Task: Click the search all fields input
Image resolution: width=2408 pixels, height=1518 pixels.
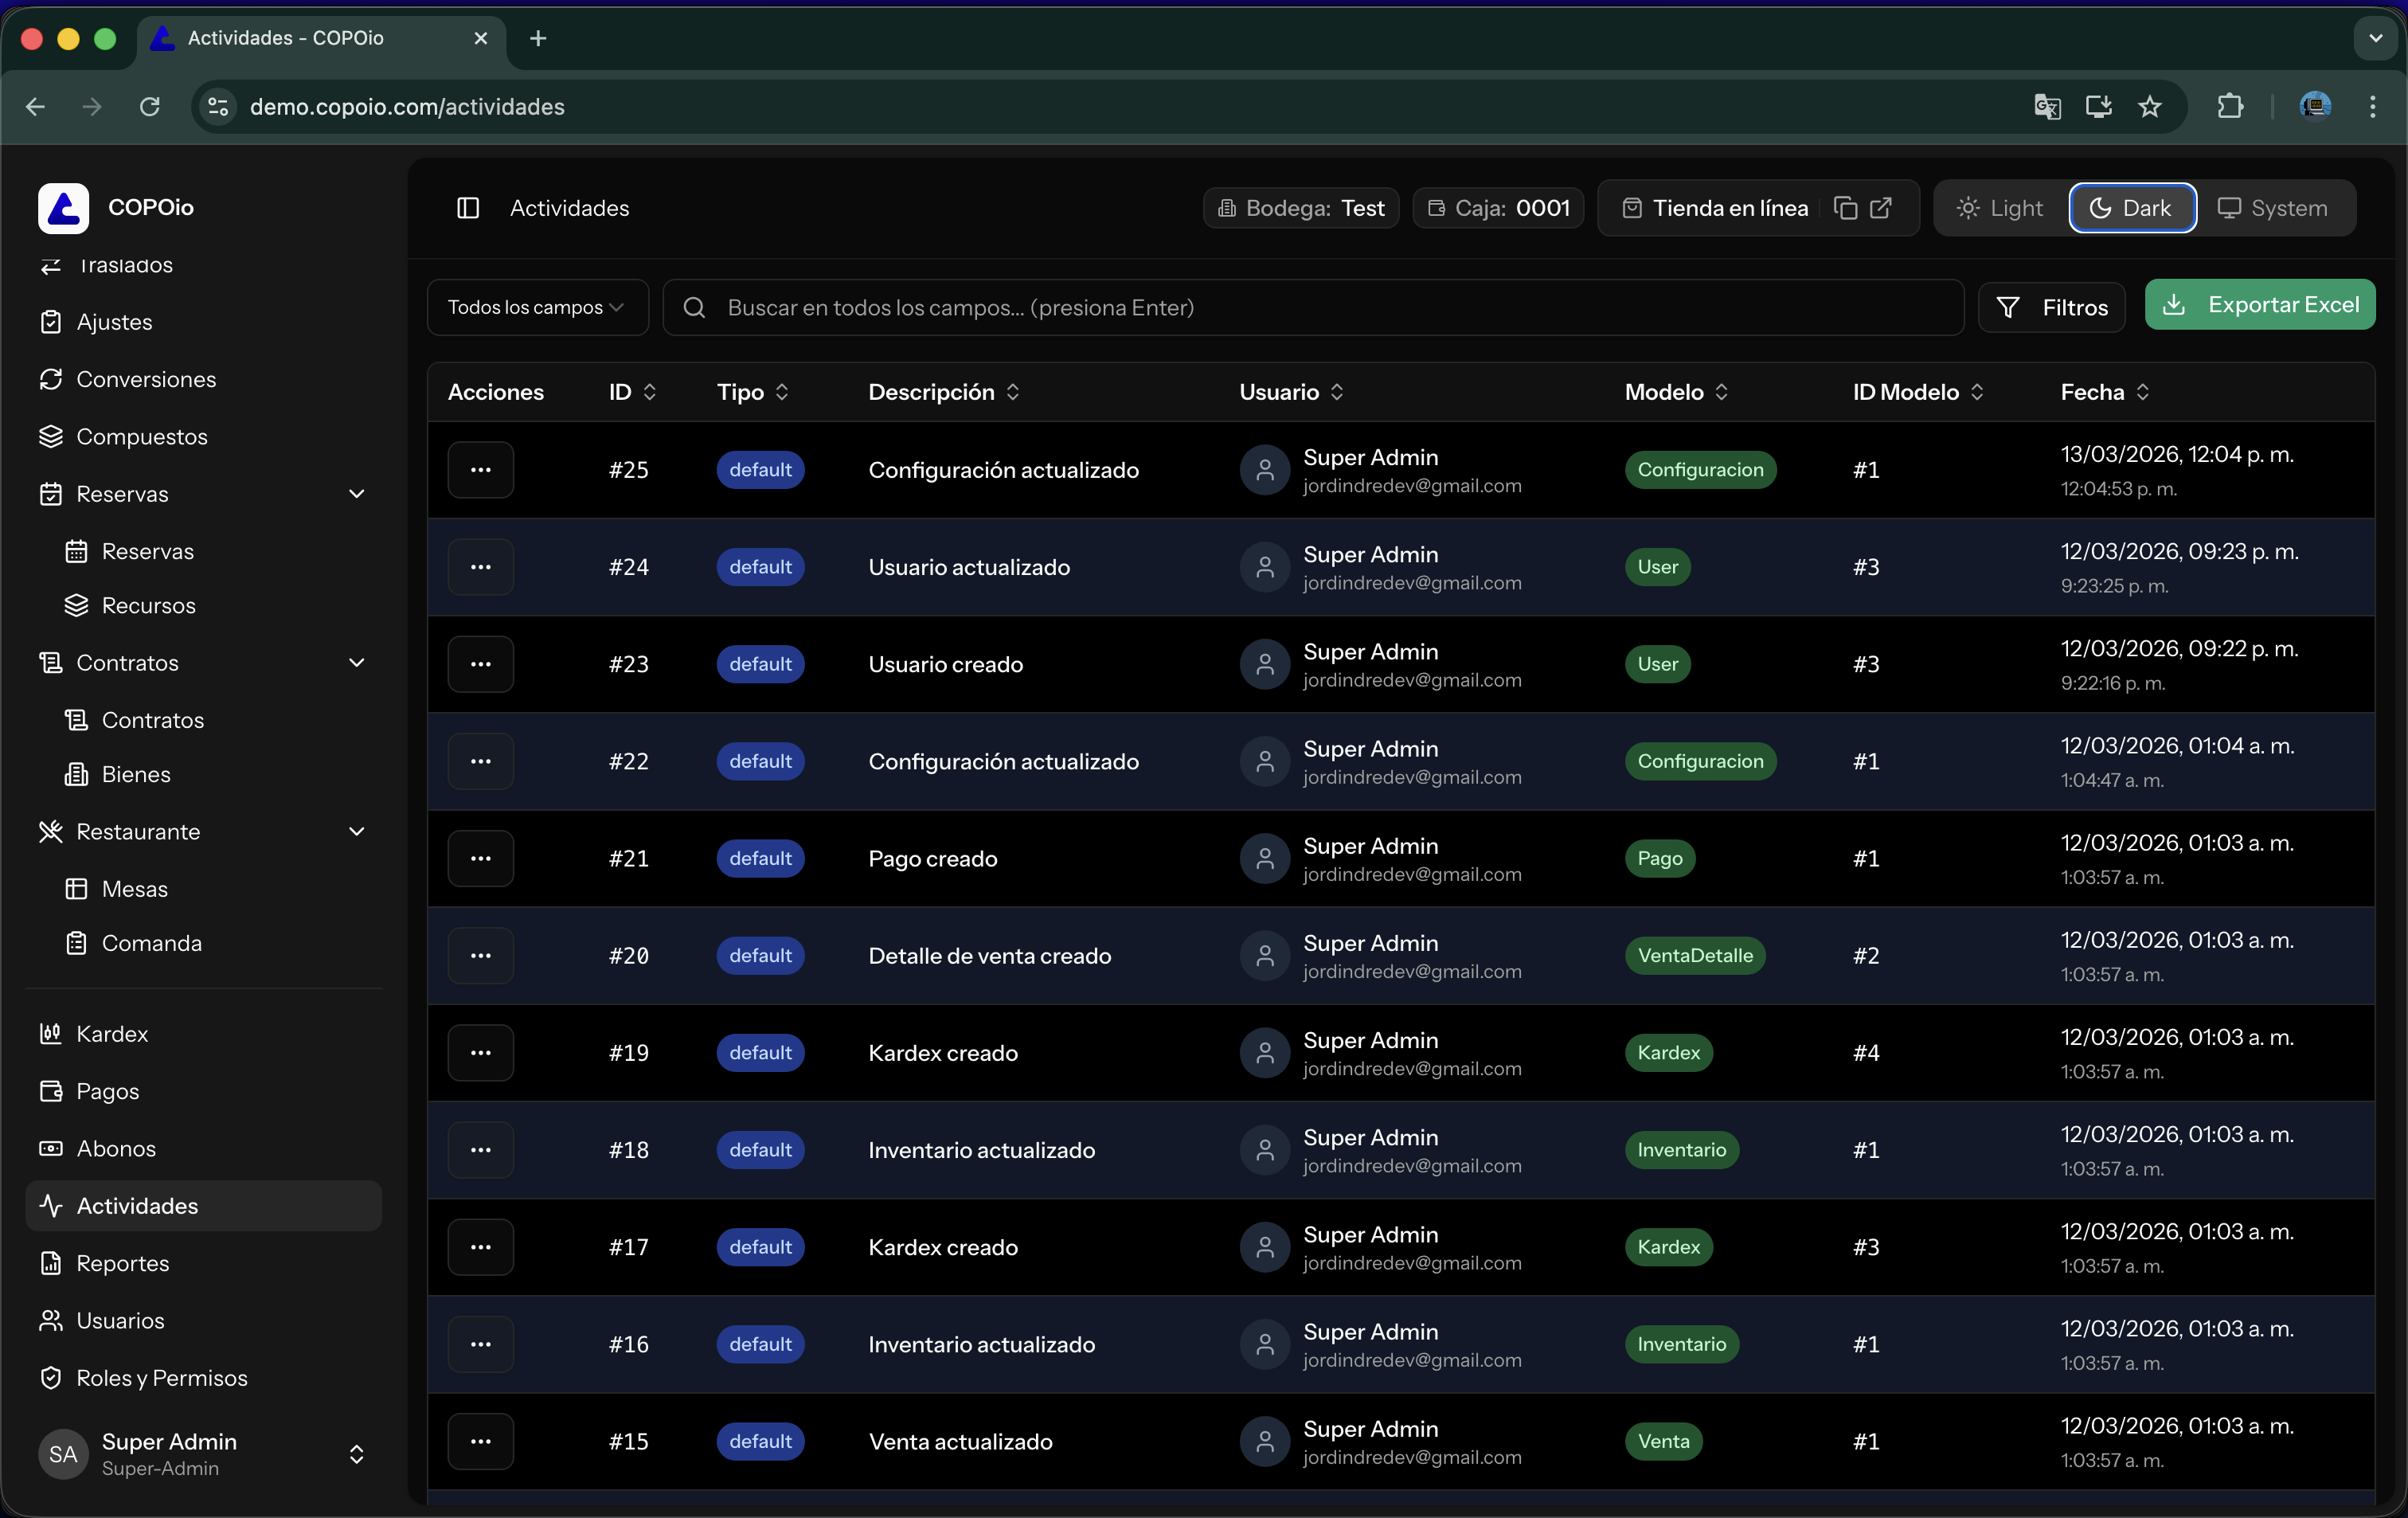Action: [1312, 307]
